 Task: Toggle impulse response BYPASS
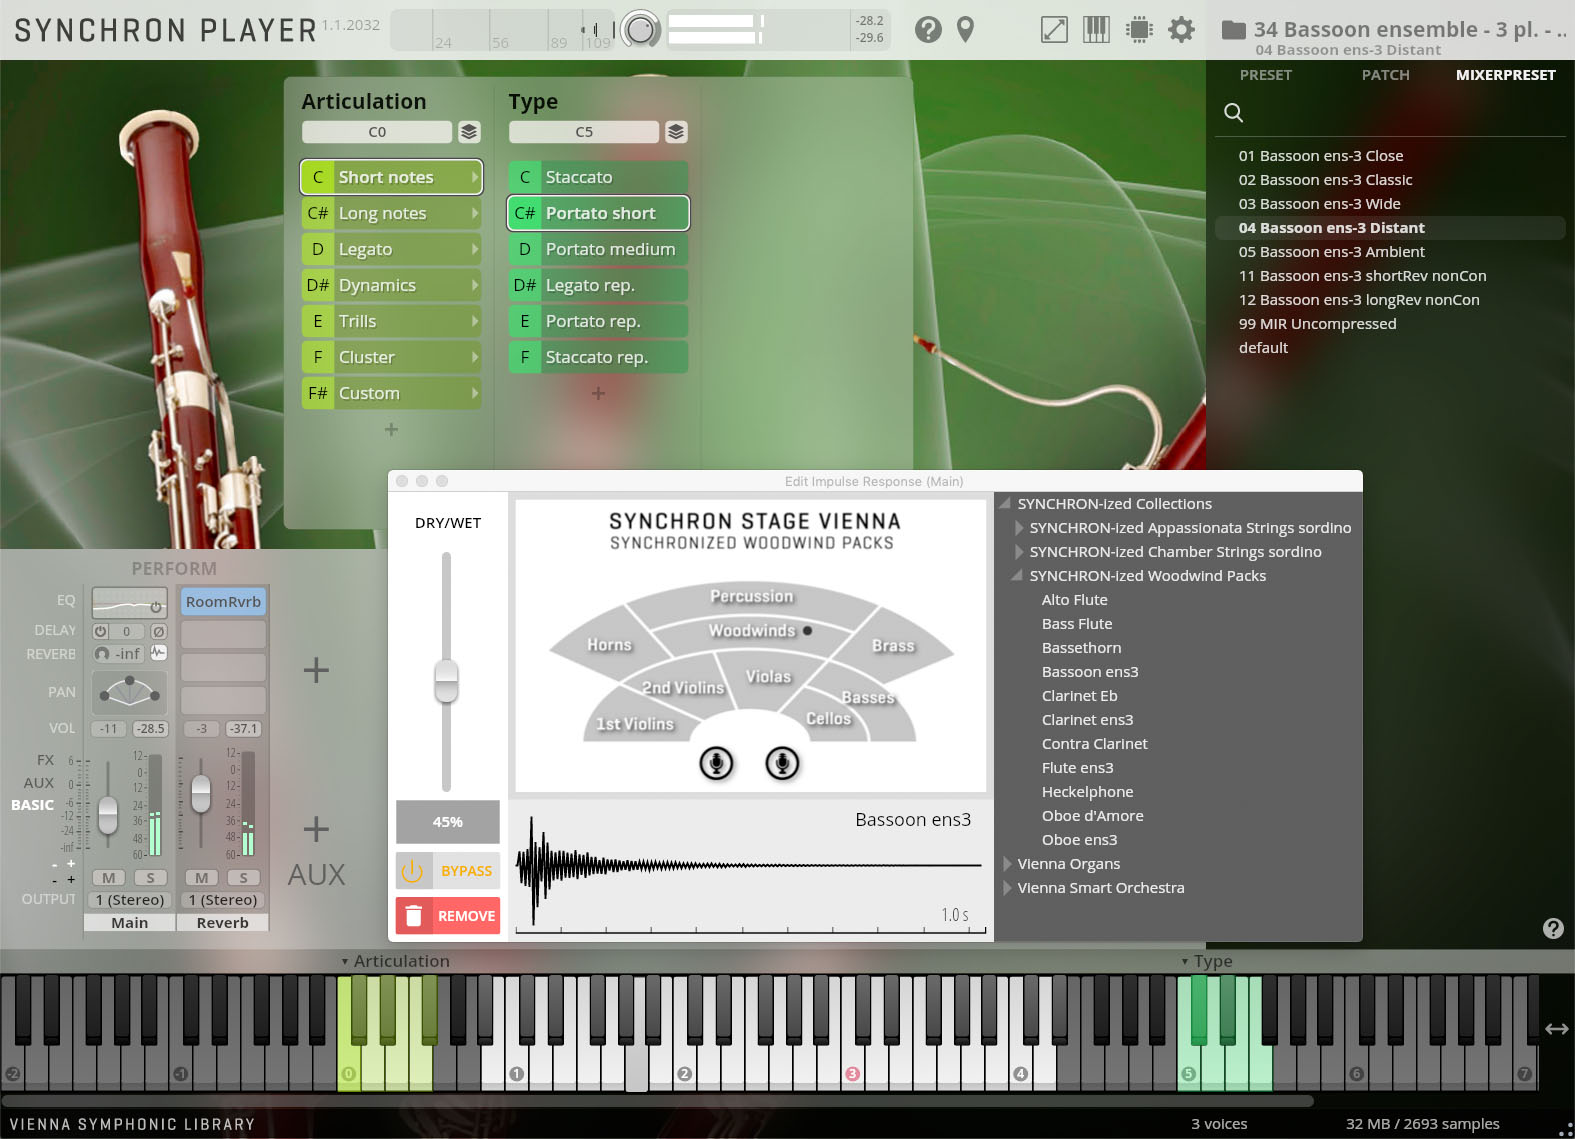point(448,871)
